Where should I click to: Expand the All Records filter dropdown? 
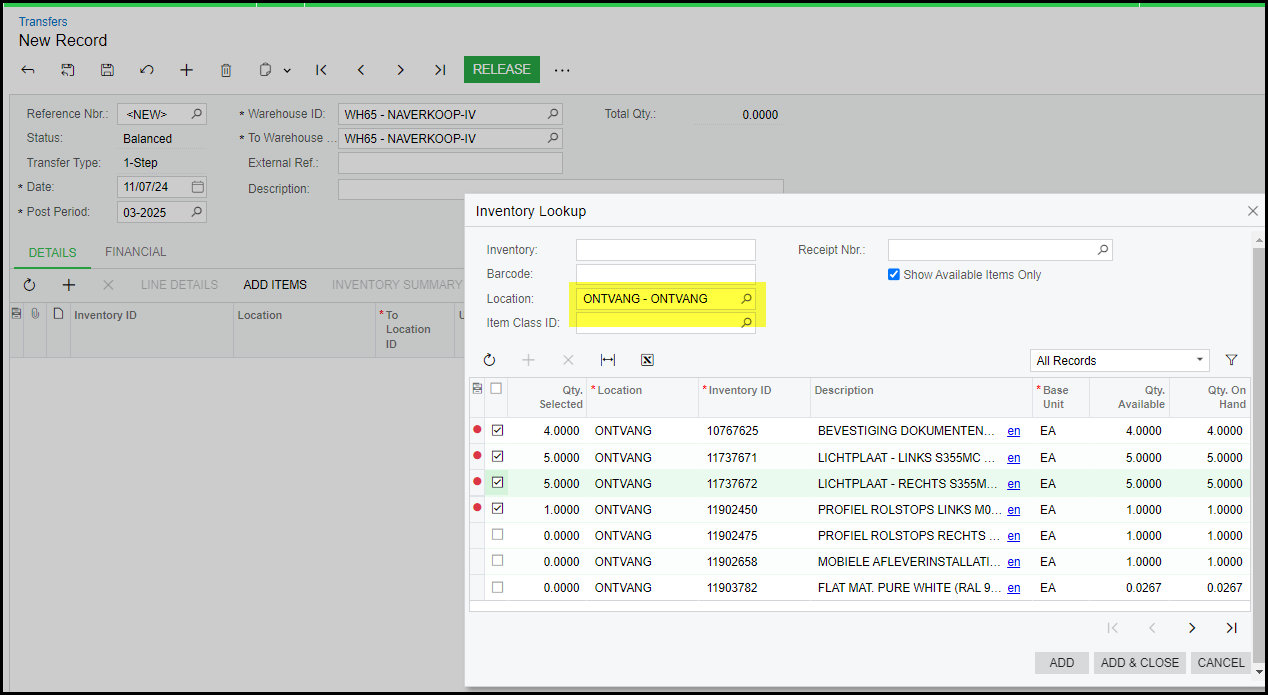(1199, 360)
